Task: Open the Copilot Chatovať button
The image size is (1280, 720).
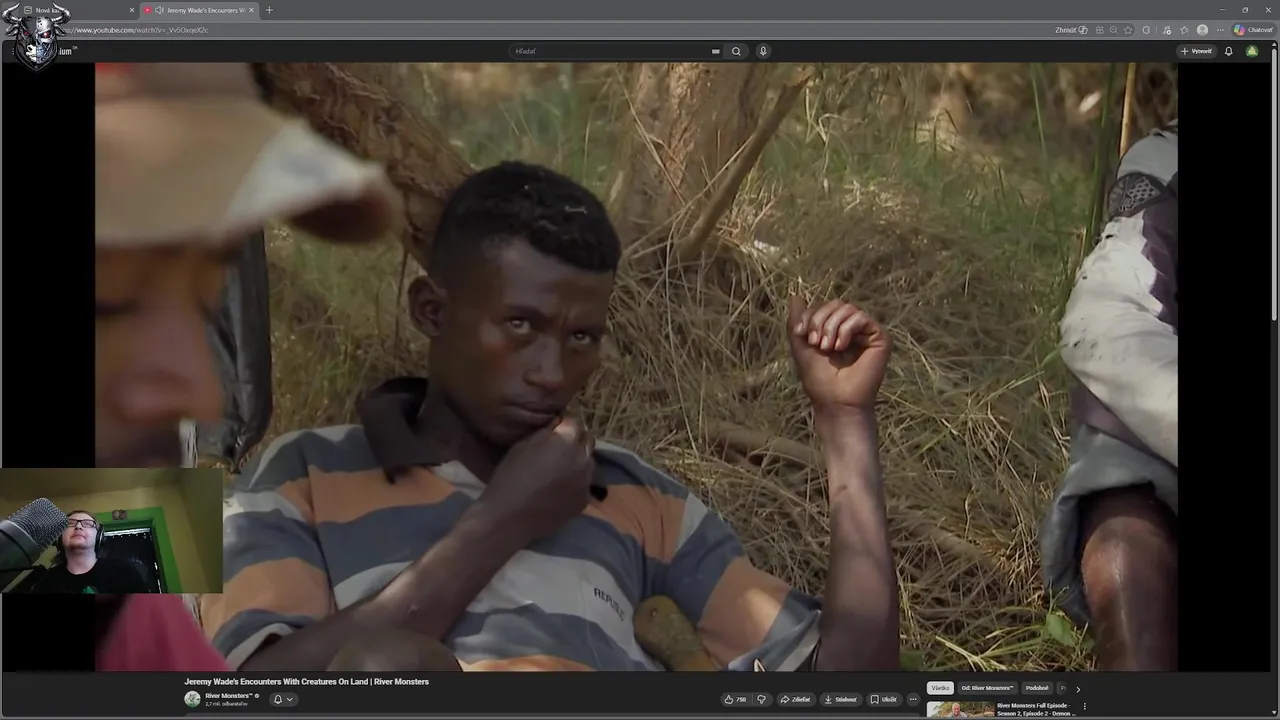Action: point(1253,30)
